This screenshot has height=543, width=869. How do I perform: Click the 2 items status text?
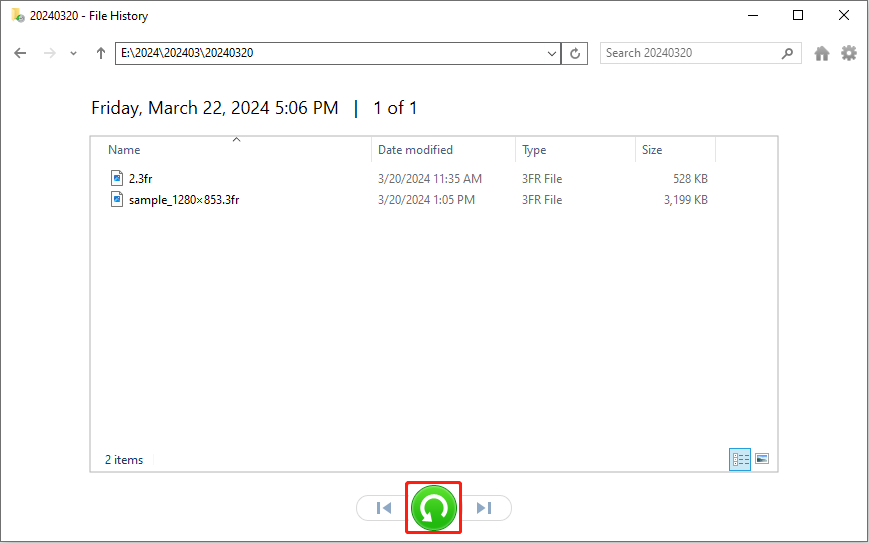click(124, 460)
